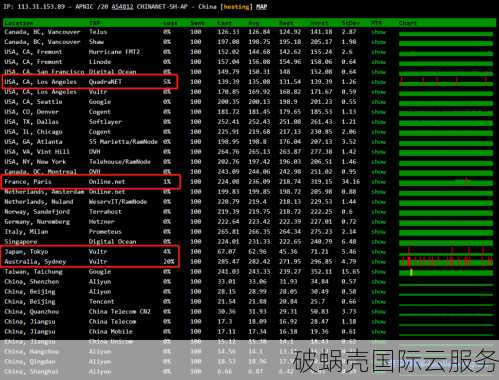Click the latency chart for Sydney Vultr row
Viewport: 499px width, 380px height.
pos(446,262)
